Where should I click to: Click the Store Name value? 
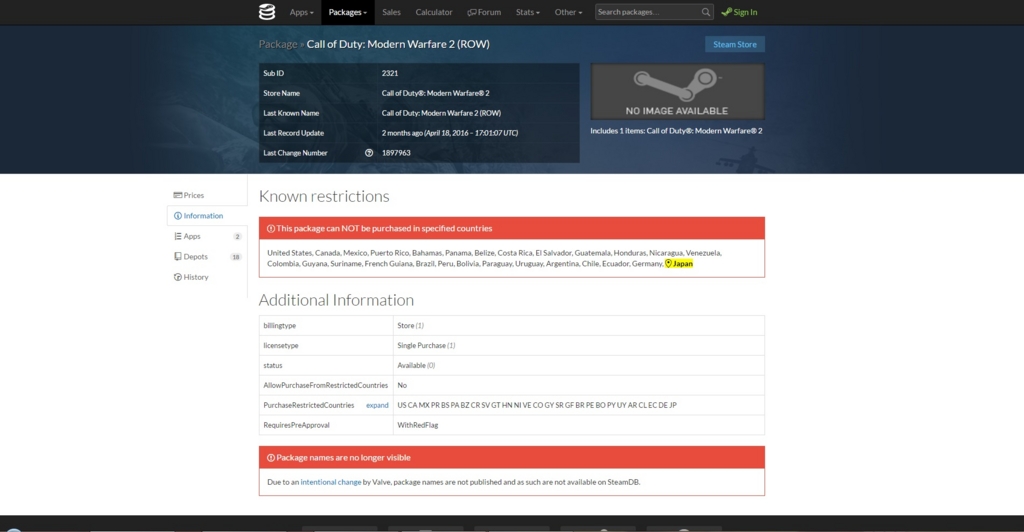pyautogui.click(x=436, y=93)
